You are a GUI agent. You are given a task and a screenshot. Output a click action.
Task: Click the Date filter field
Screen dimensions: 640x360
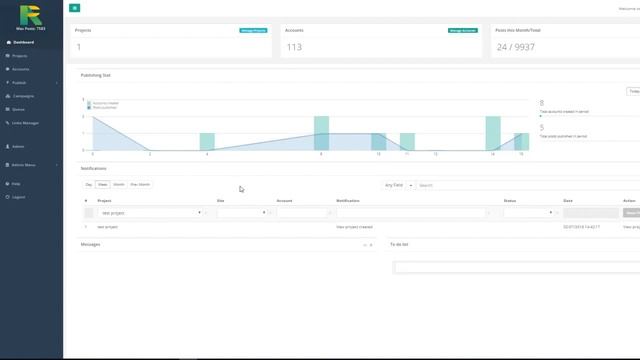click(591, 213)
